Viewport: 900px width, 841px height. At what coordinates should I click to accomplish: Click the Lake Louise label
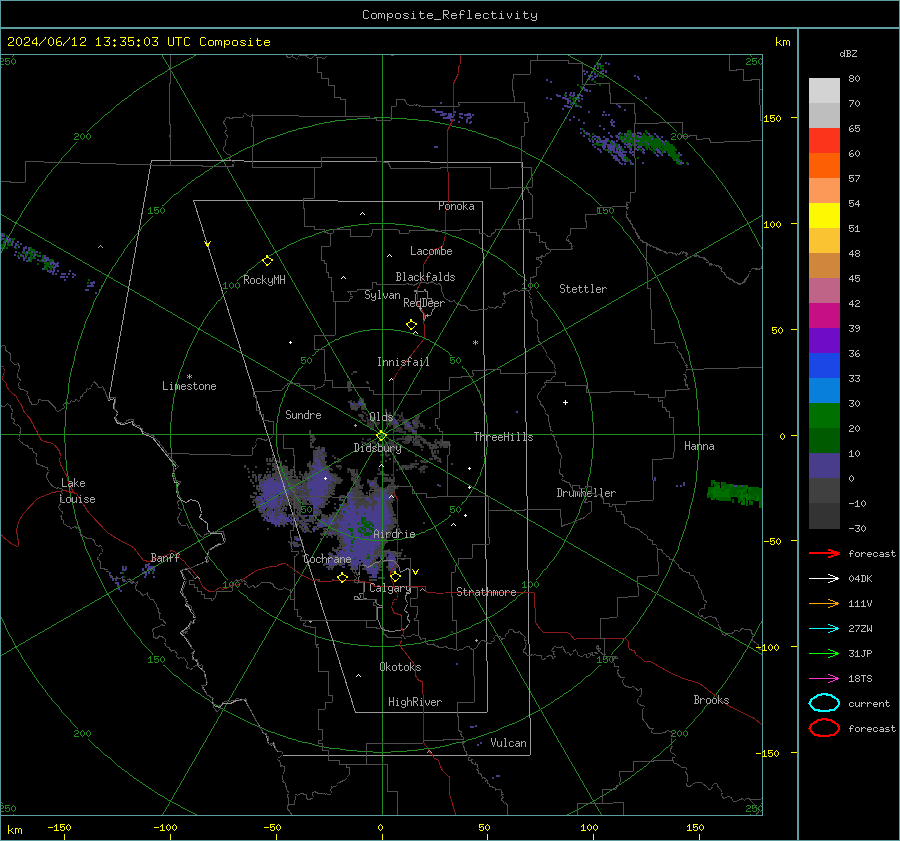[77, 491]
